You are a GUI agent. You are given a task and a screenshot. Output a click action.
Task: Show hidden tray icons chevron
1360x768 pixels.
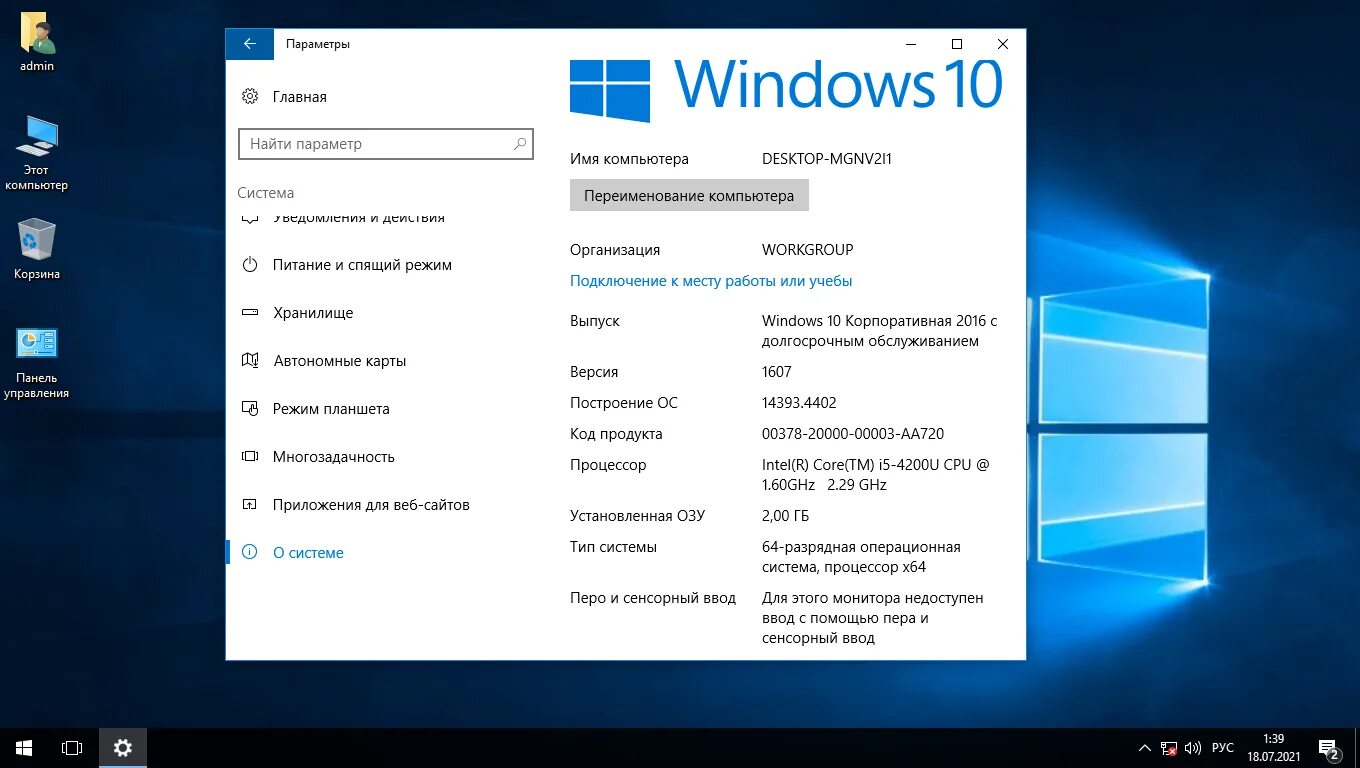(x=1145, y=748)
